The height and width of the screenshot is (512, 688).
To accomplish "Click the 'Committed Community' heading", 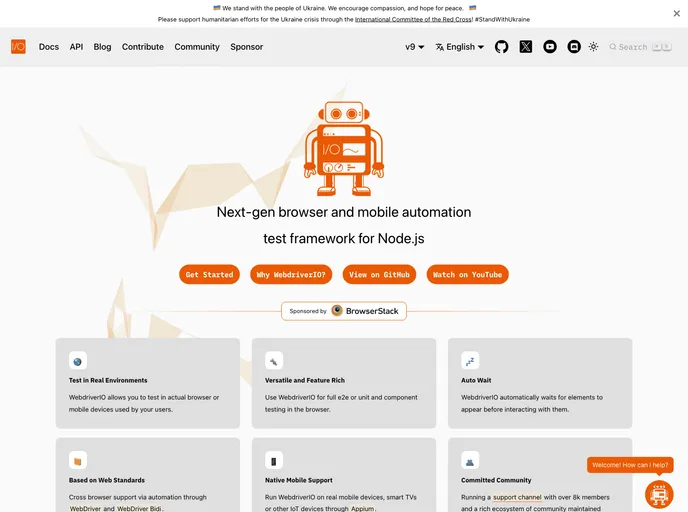I will click(496, 480).
